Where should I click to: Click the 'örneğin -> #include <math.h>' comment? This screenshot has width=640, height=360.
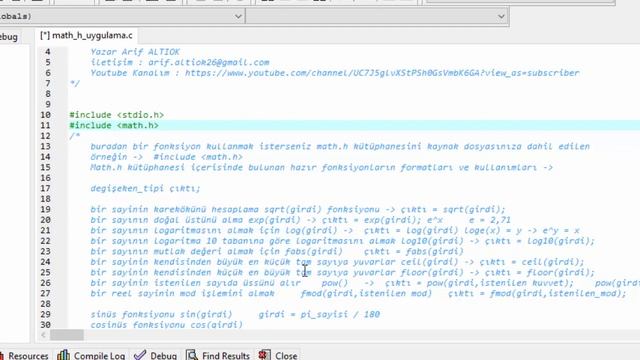point(167,157)
